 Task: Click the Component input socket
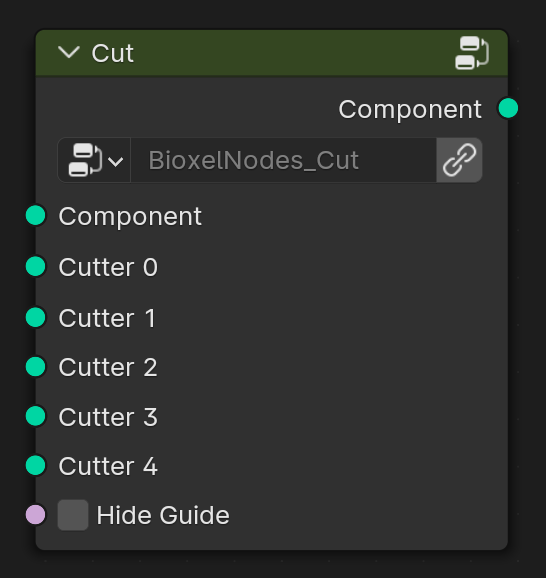pos(36,215)
